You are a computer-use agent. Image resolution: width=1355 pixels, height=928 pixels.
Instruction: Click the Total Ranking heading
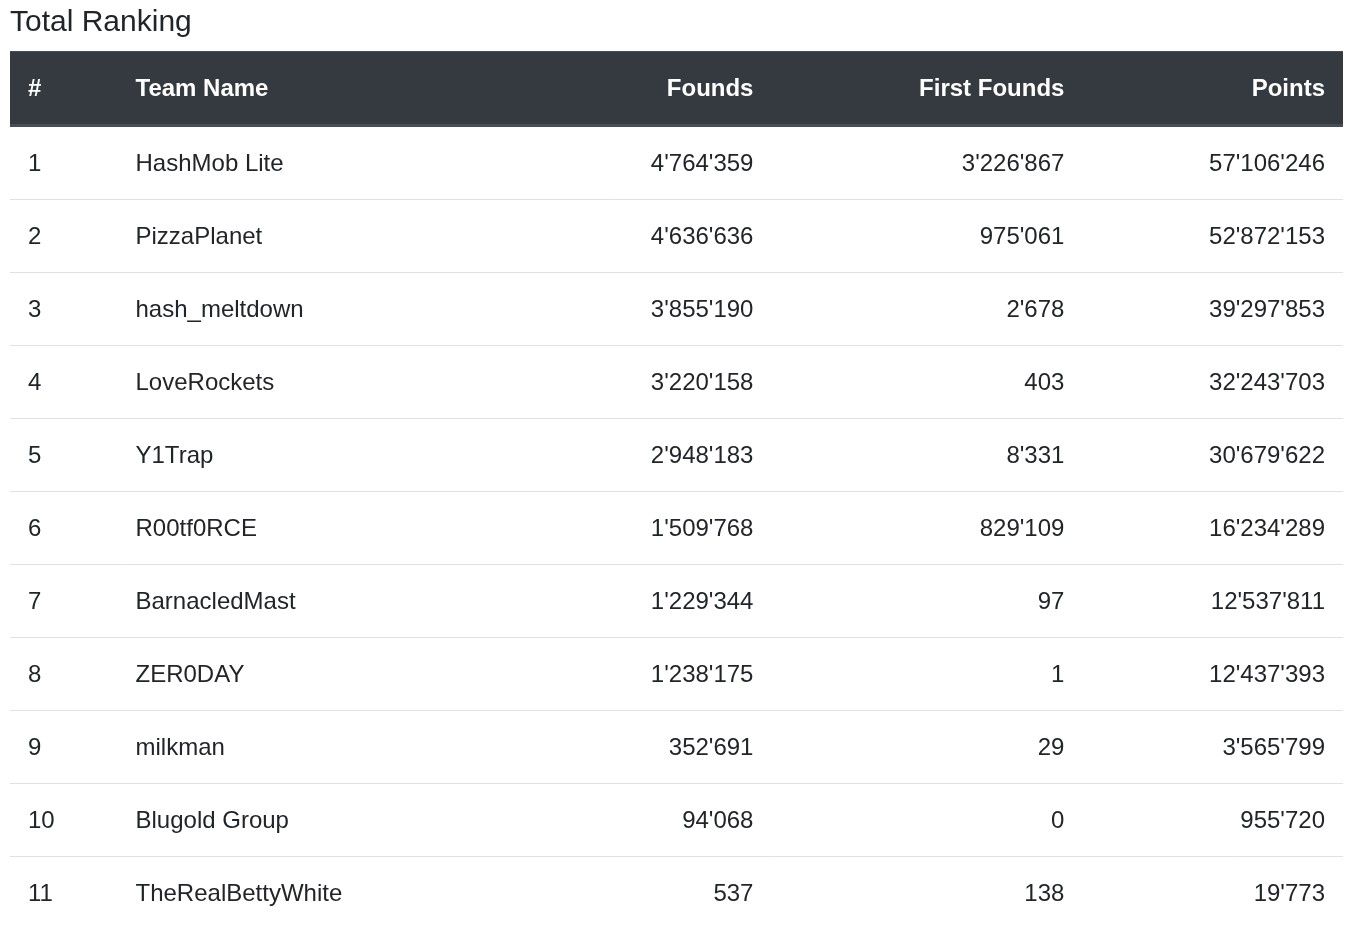pos(100,21)
